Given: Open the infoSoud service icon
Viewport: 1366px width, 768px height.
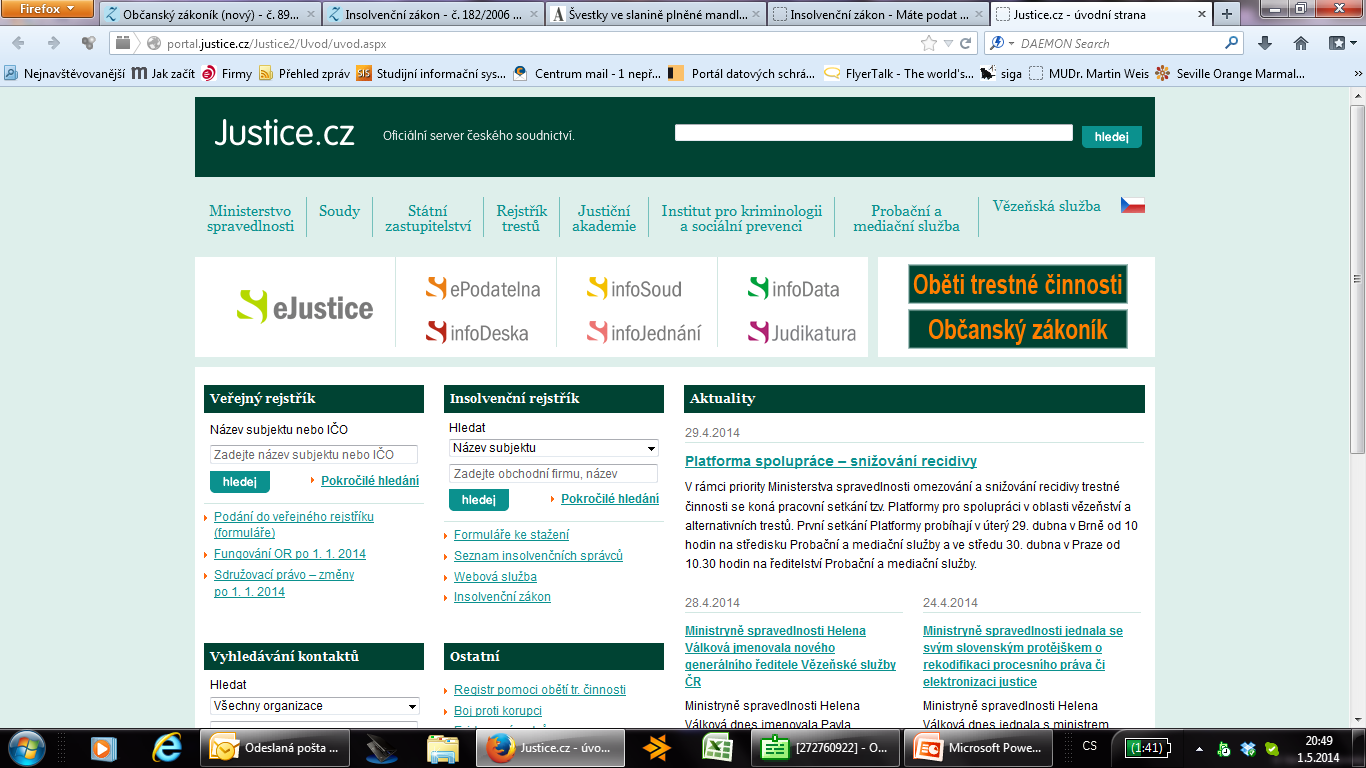Looking at the screenshot, I should click(x=634, y=288).
